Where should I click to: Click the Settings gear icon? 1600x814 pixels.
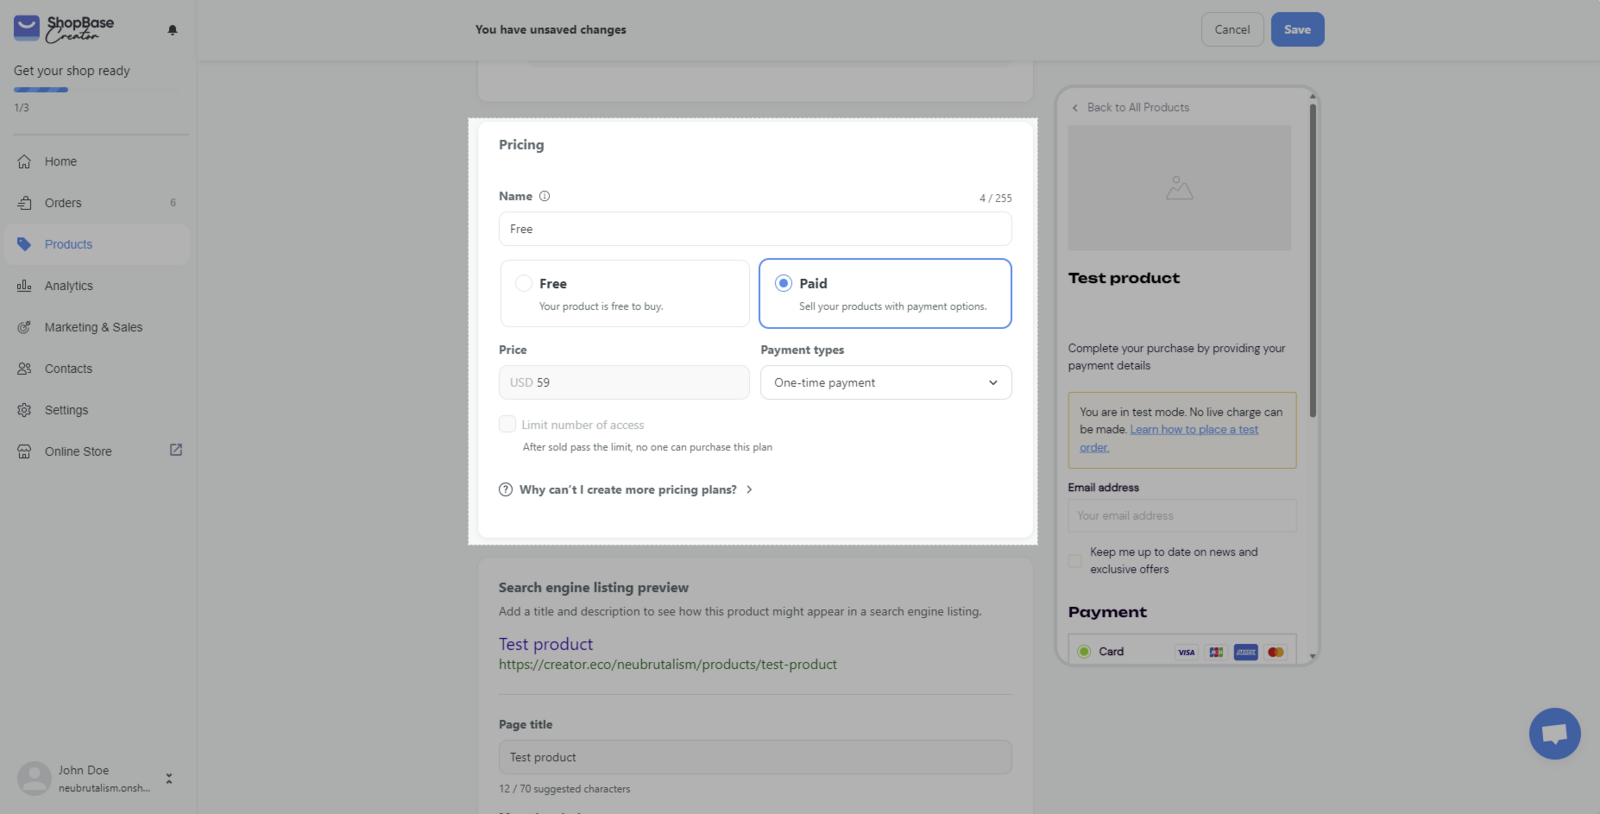(24, 410)
